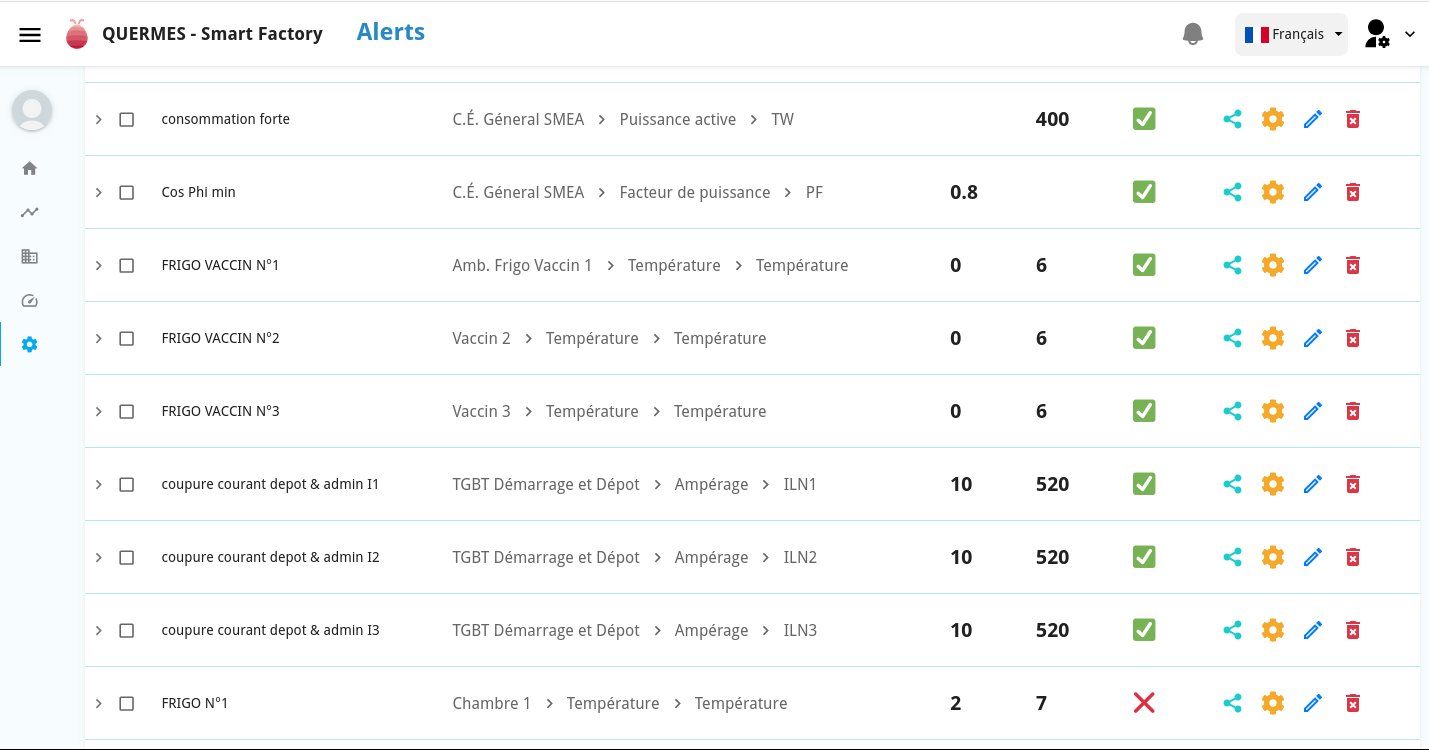Open sidebar gauge dashboard icon
1429x750 pixels.
pos(30,300)
